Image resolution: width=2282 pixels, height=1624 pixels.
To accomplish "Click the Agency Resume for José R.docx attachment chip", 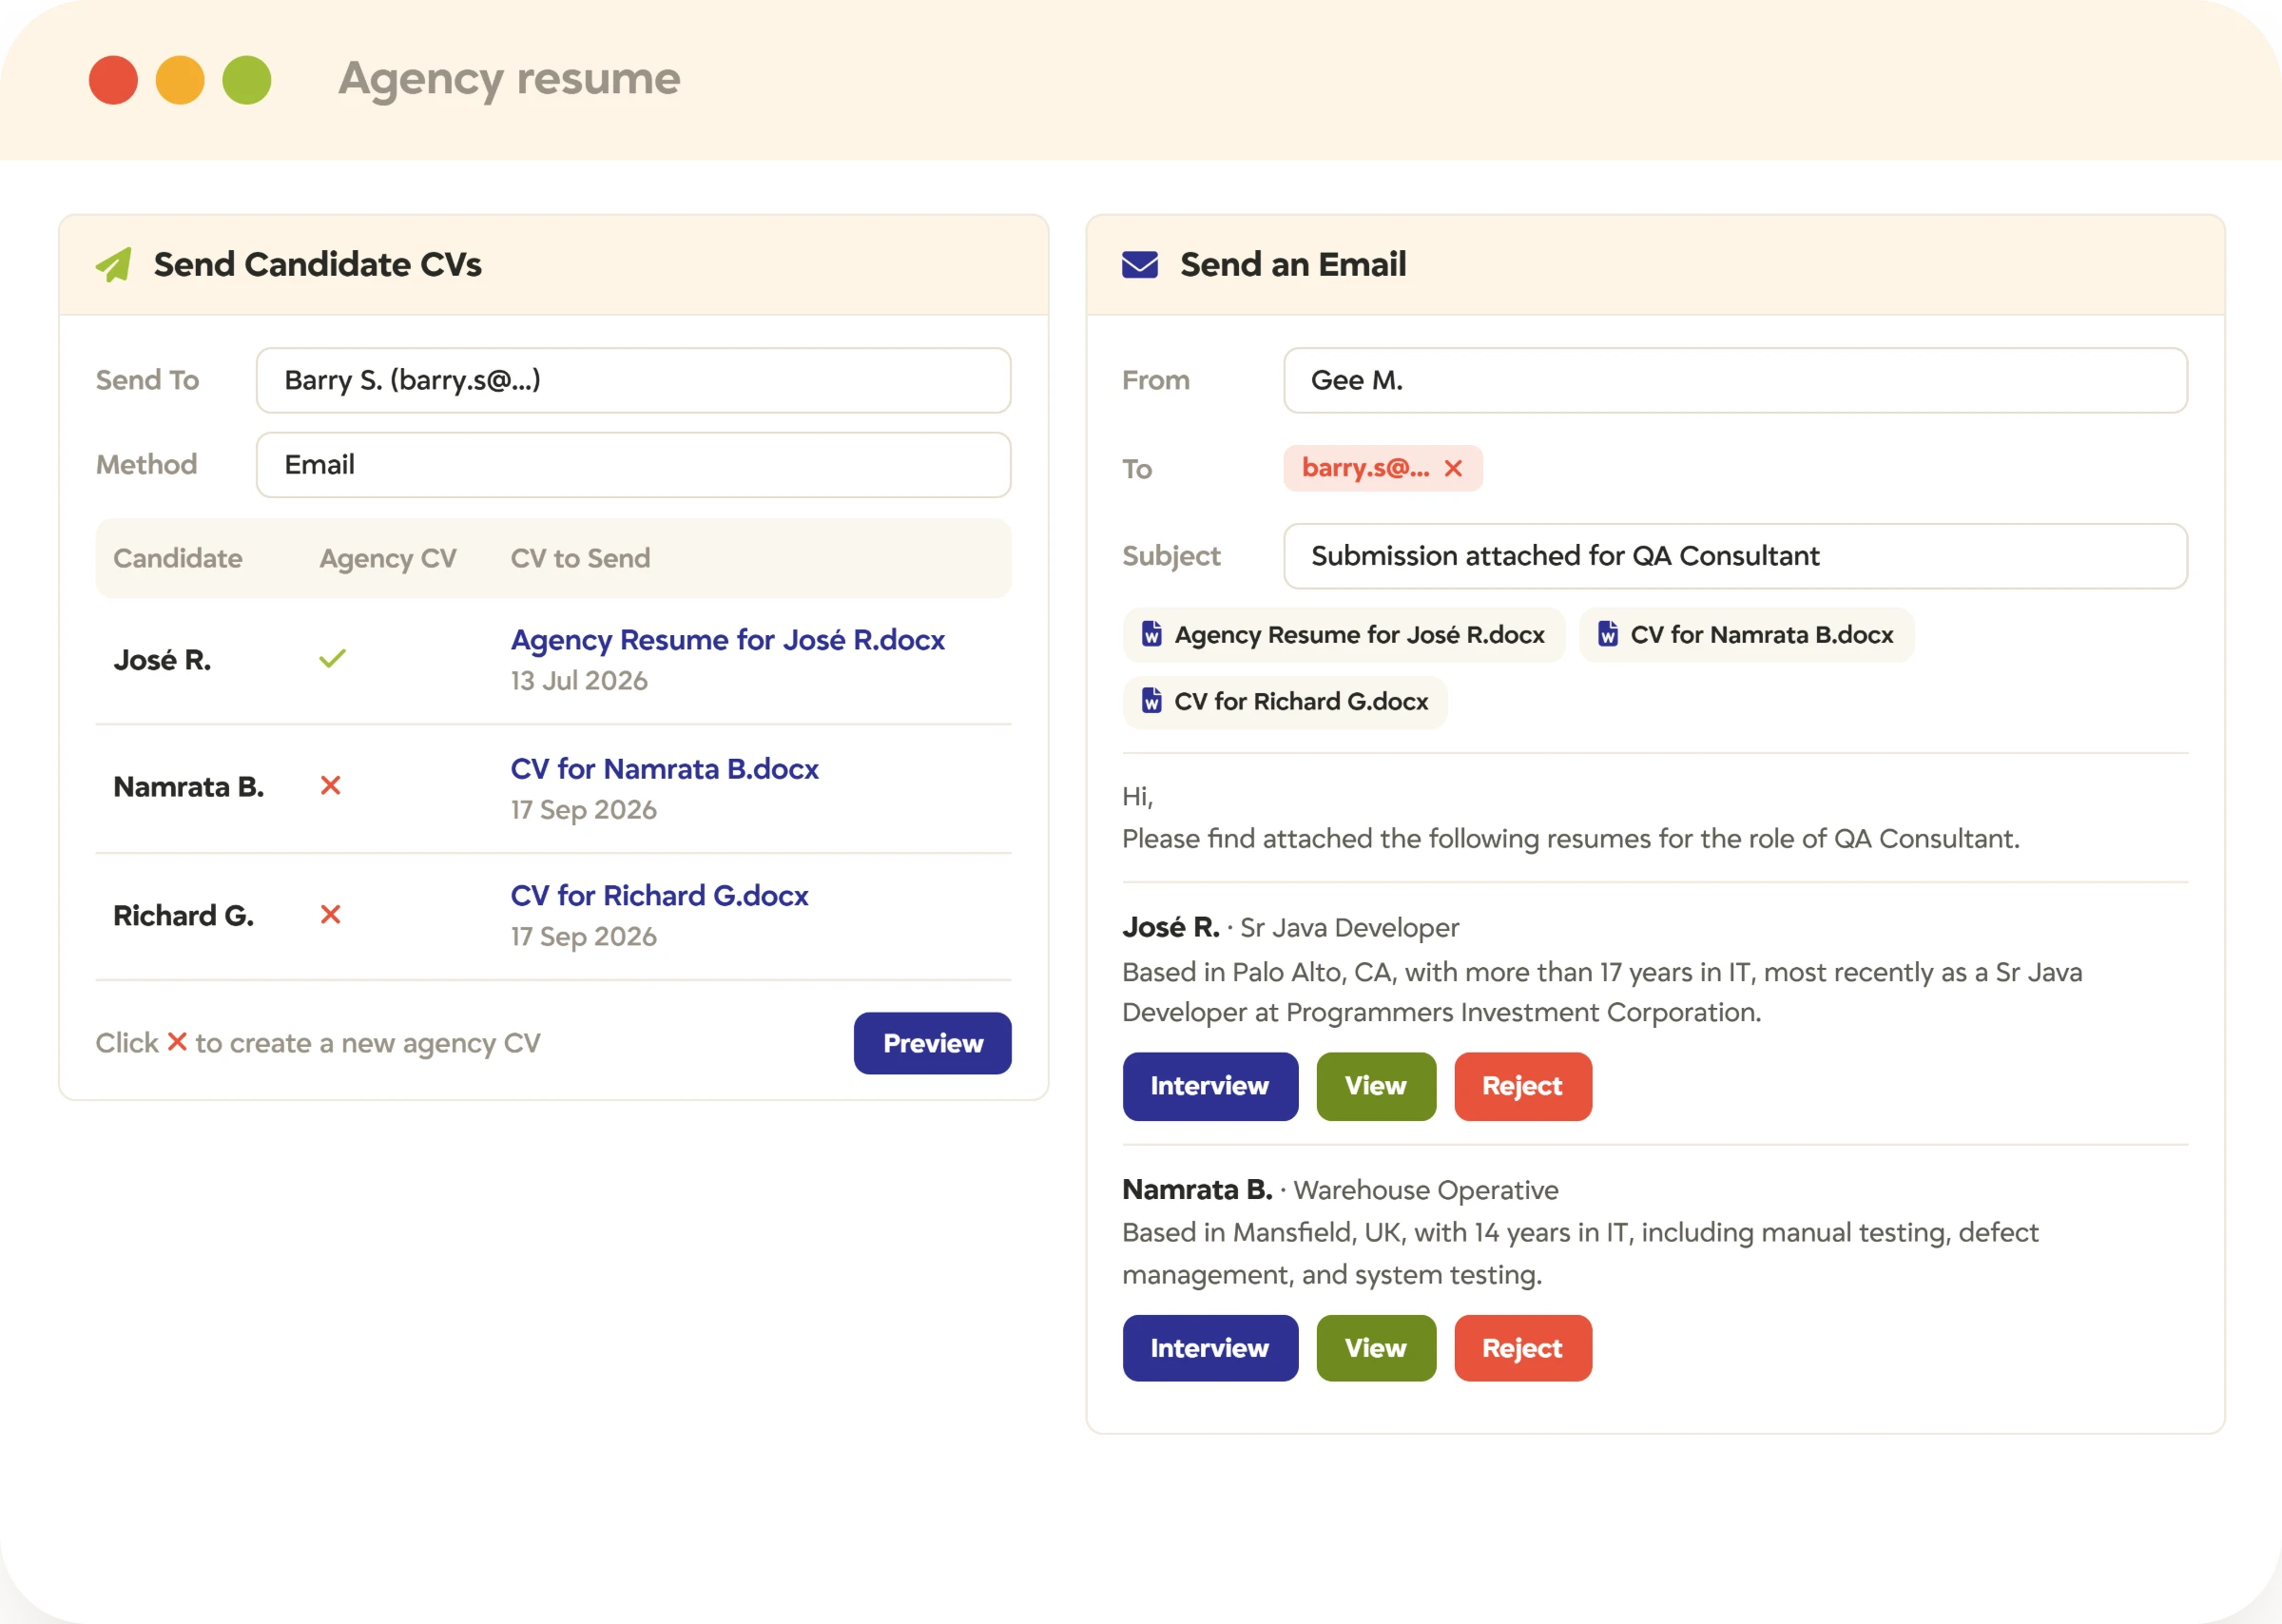I will tap(1343, 635).
